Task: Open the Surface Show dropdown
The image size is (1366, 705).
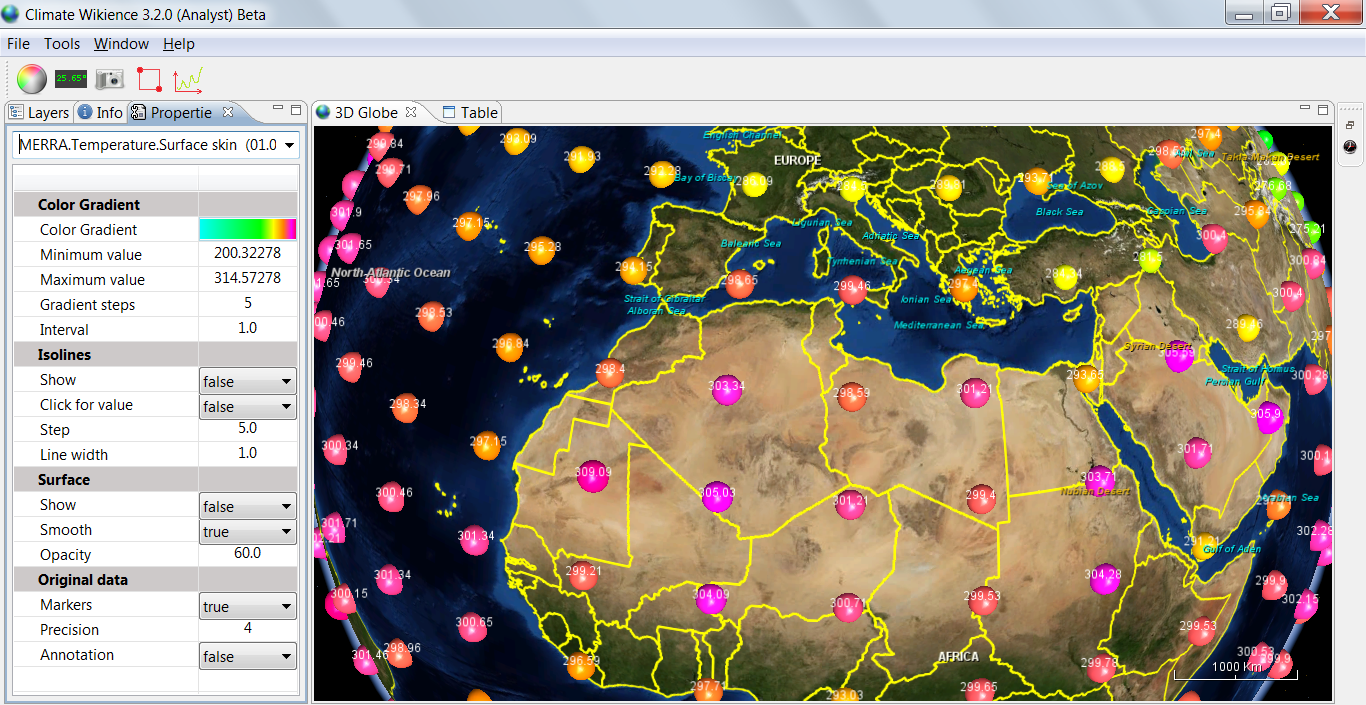Action: click(248, 506)
